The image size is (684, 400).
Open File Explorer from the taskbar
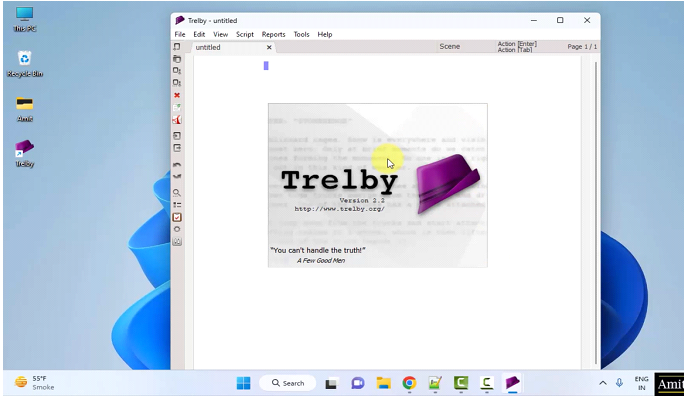tap(383, 383)
